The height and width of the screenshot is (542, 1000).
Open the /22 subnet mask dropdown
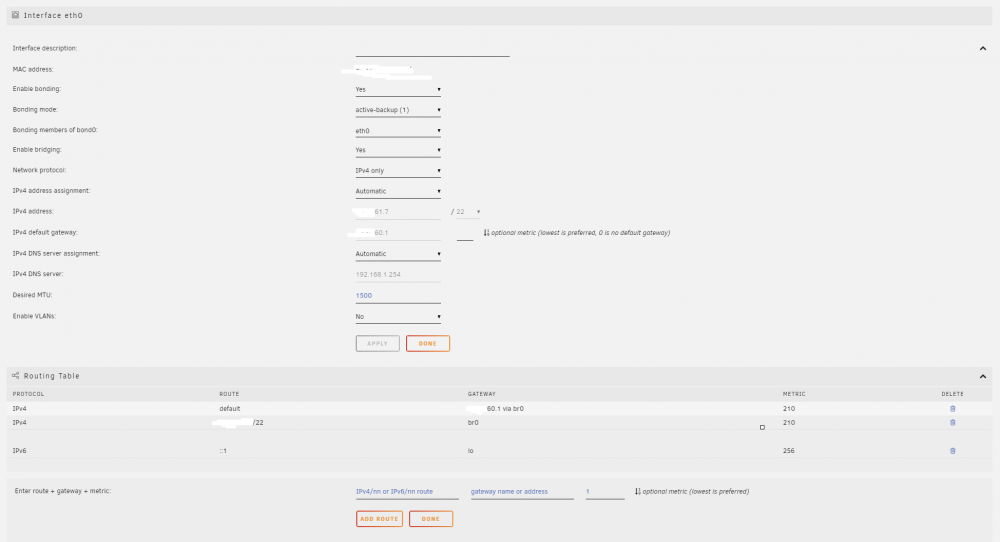(x=468, y=212)
